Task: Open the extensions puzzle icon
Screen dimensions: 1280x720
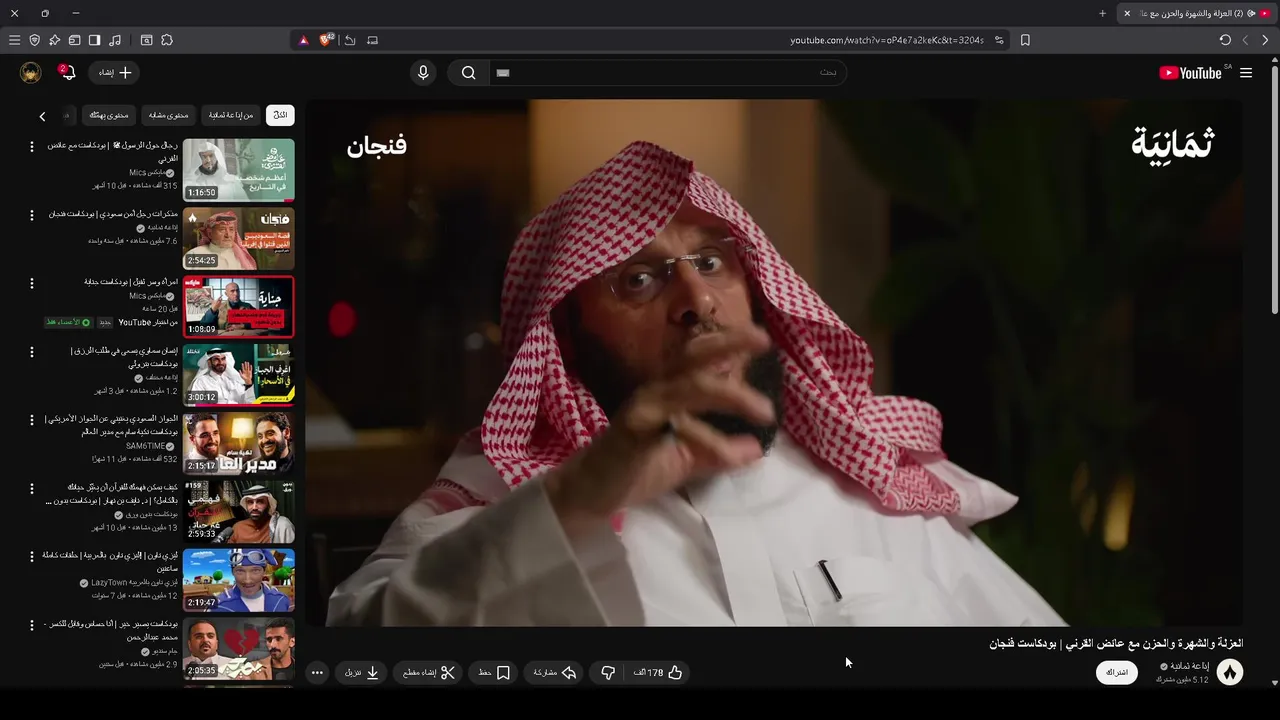Action: coord(167,40)
